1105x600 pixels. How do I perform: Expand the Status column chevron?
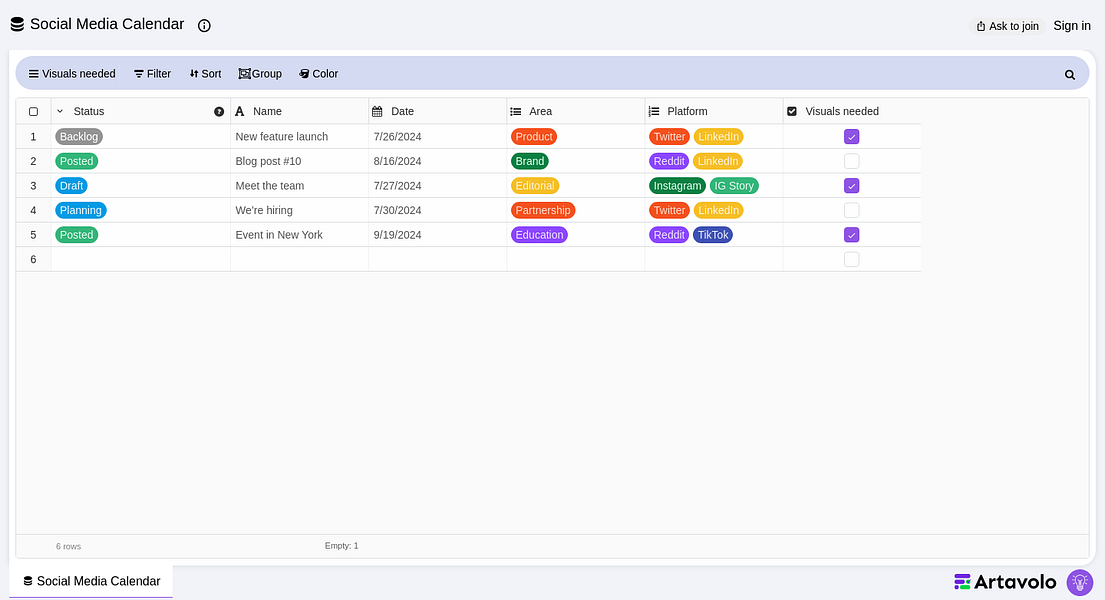coord(60,112)
